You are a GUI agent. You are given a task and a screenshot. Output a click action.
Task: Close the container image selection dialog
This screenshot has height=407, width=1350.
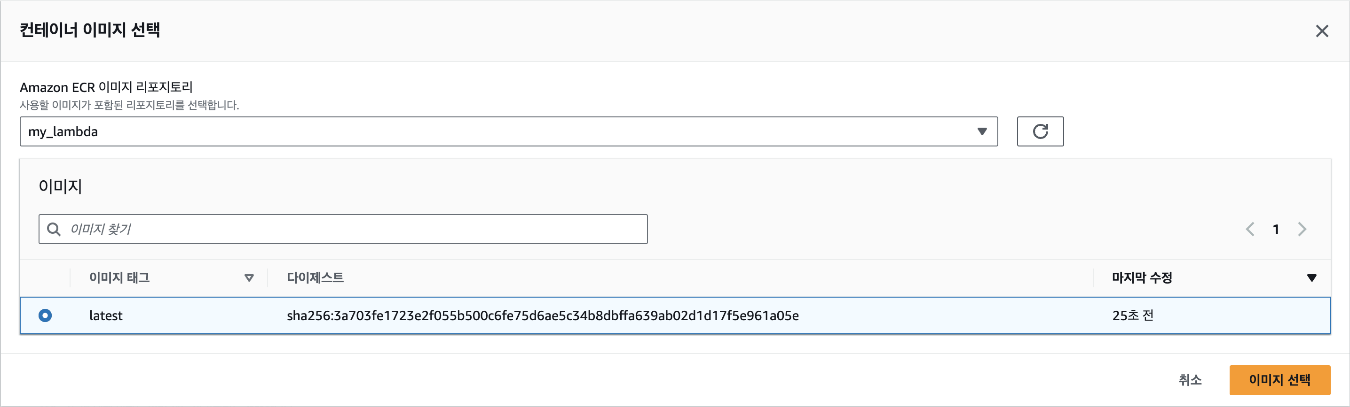[x=1322, y=31]
